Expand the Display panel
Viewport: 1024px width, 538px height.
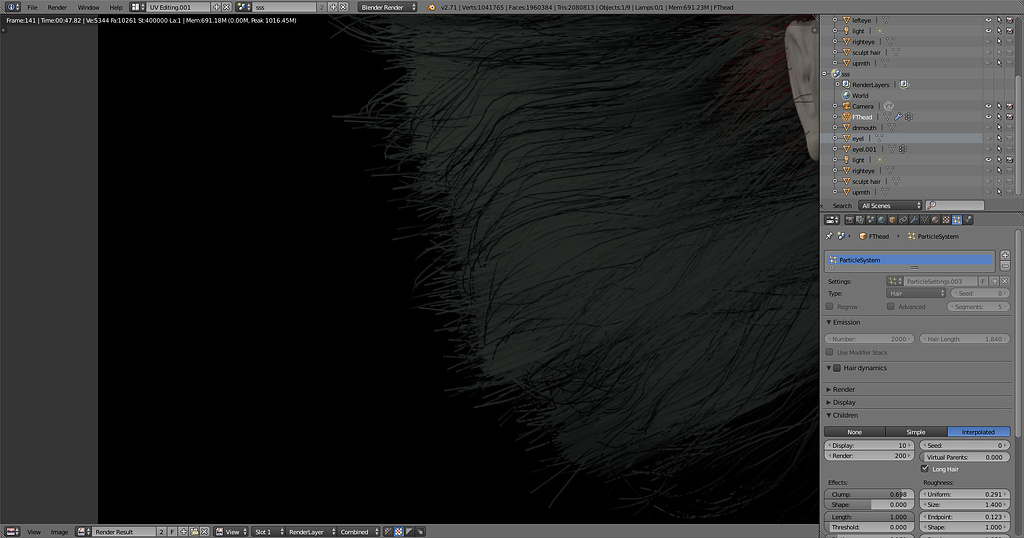(844, 402)
